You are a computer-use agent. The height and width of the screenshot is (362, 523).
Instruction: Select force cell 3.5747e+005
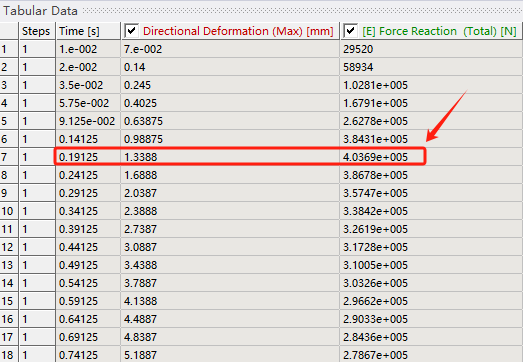click(x=432, y=194)
